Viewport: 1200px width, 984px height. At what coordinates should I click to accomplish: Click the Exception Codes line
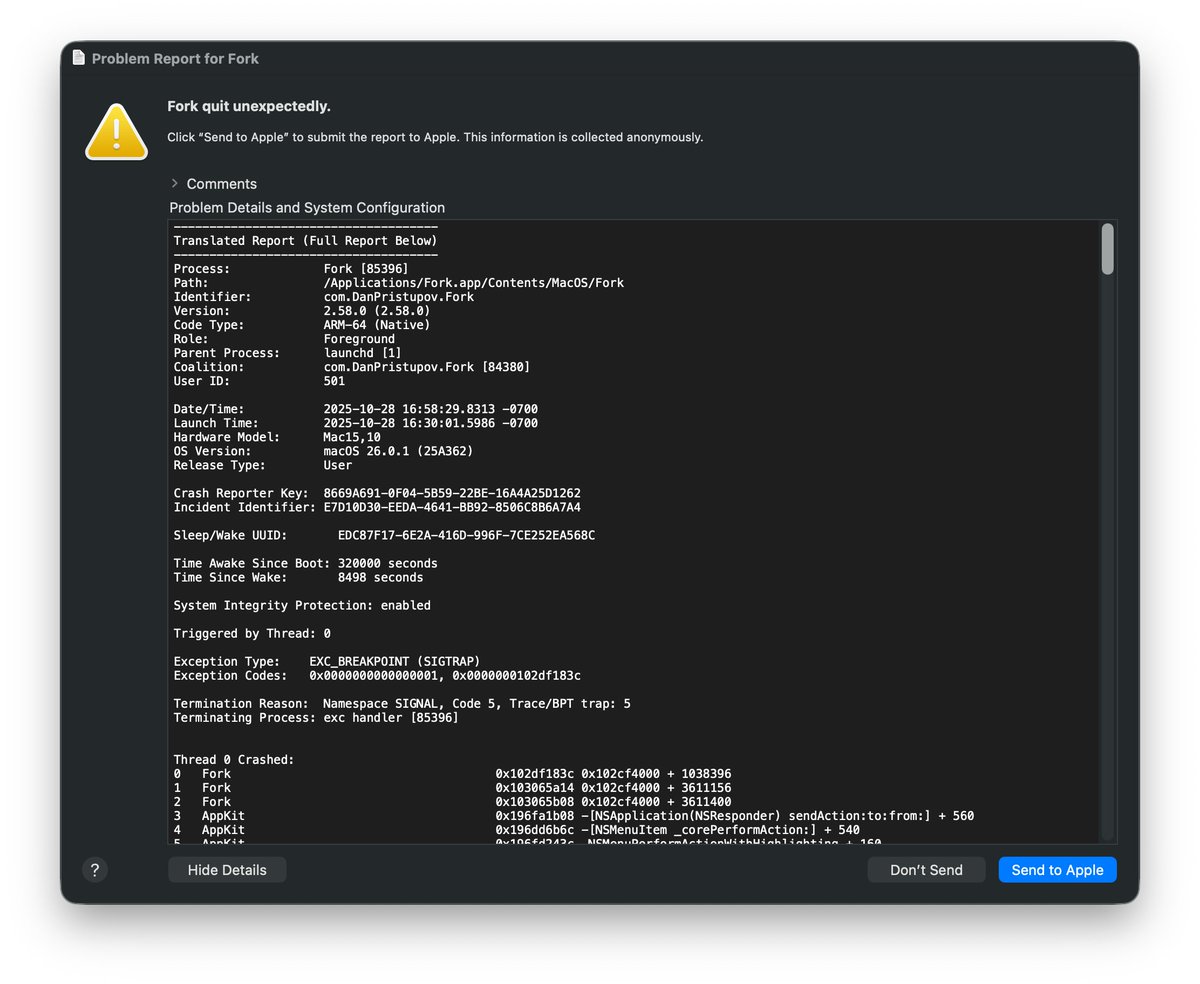pyautogui.click(x=377, y=675)
